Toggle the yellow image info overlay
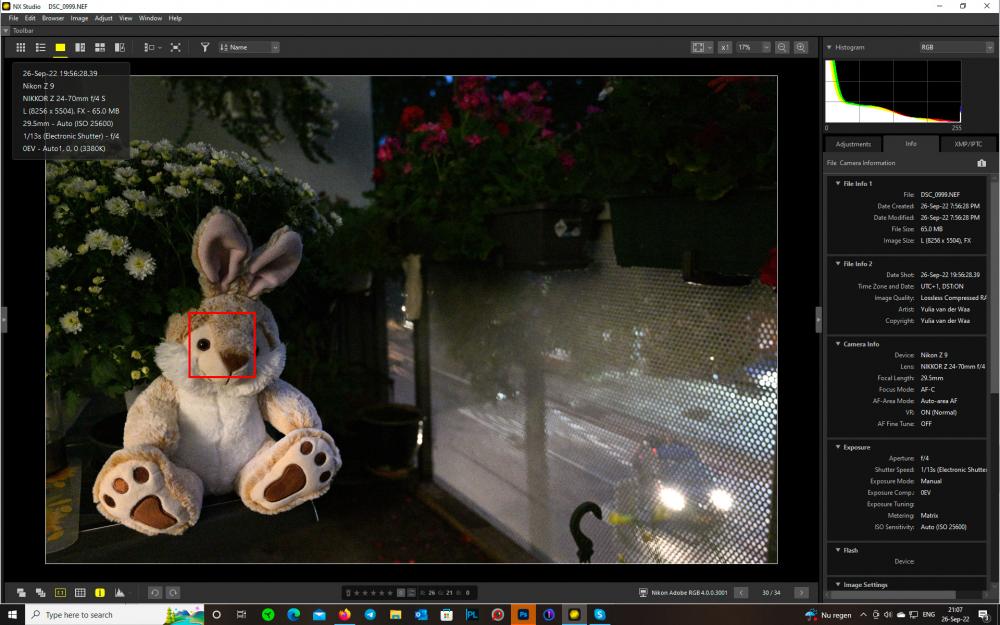 click(99, 592)
